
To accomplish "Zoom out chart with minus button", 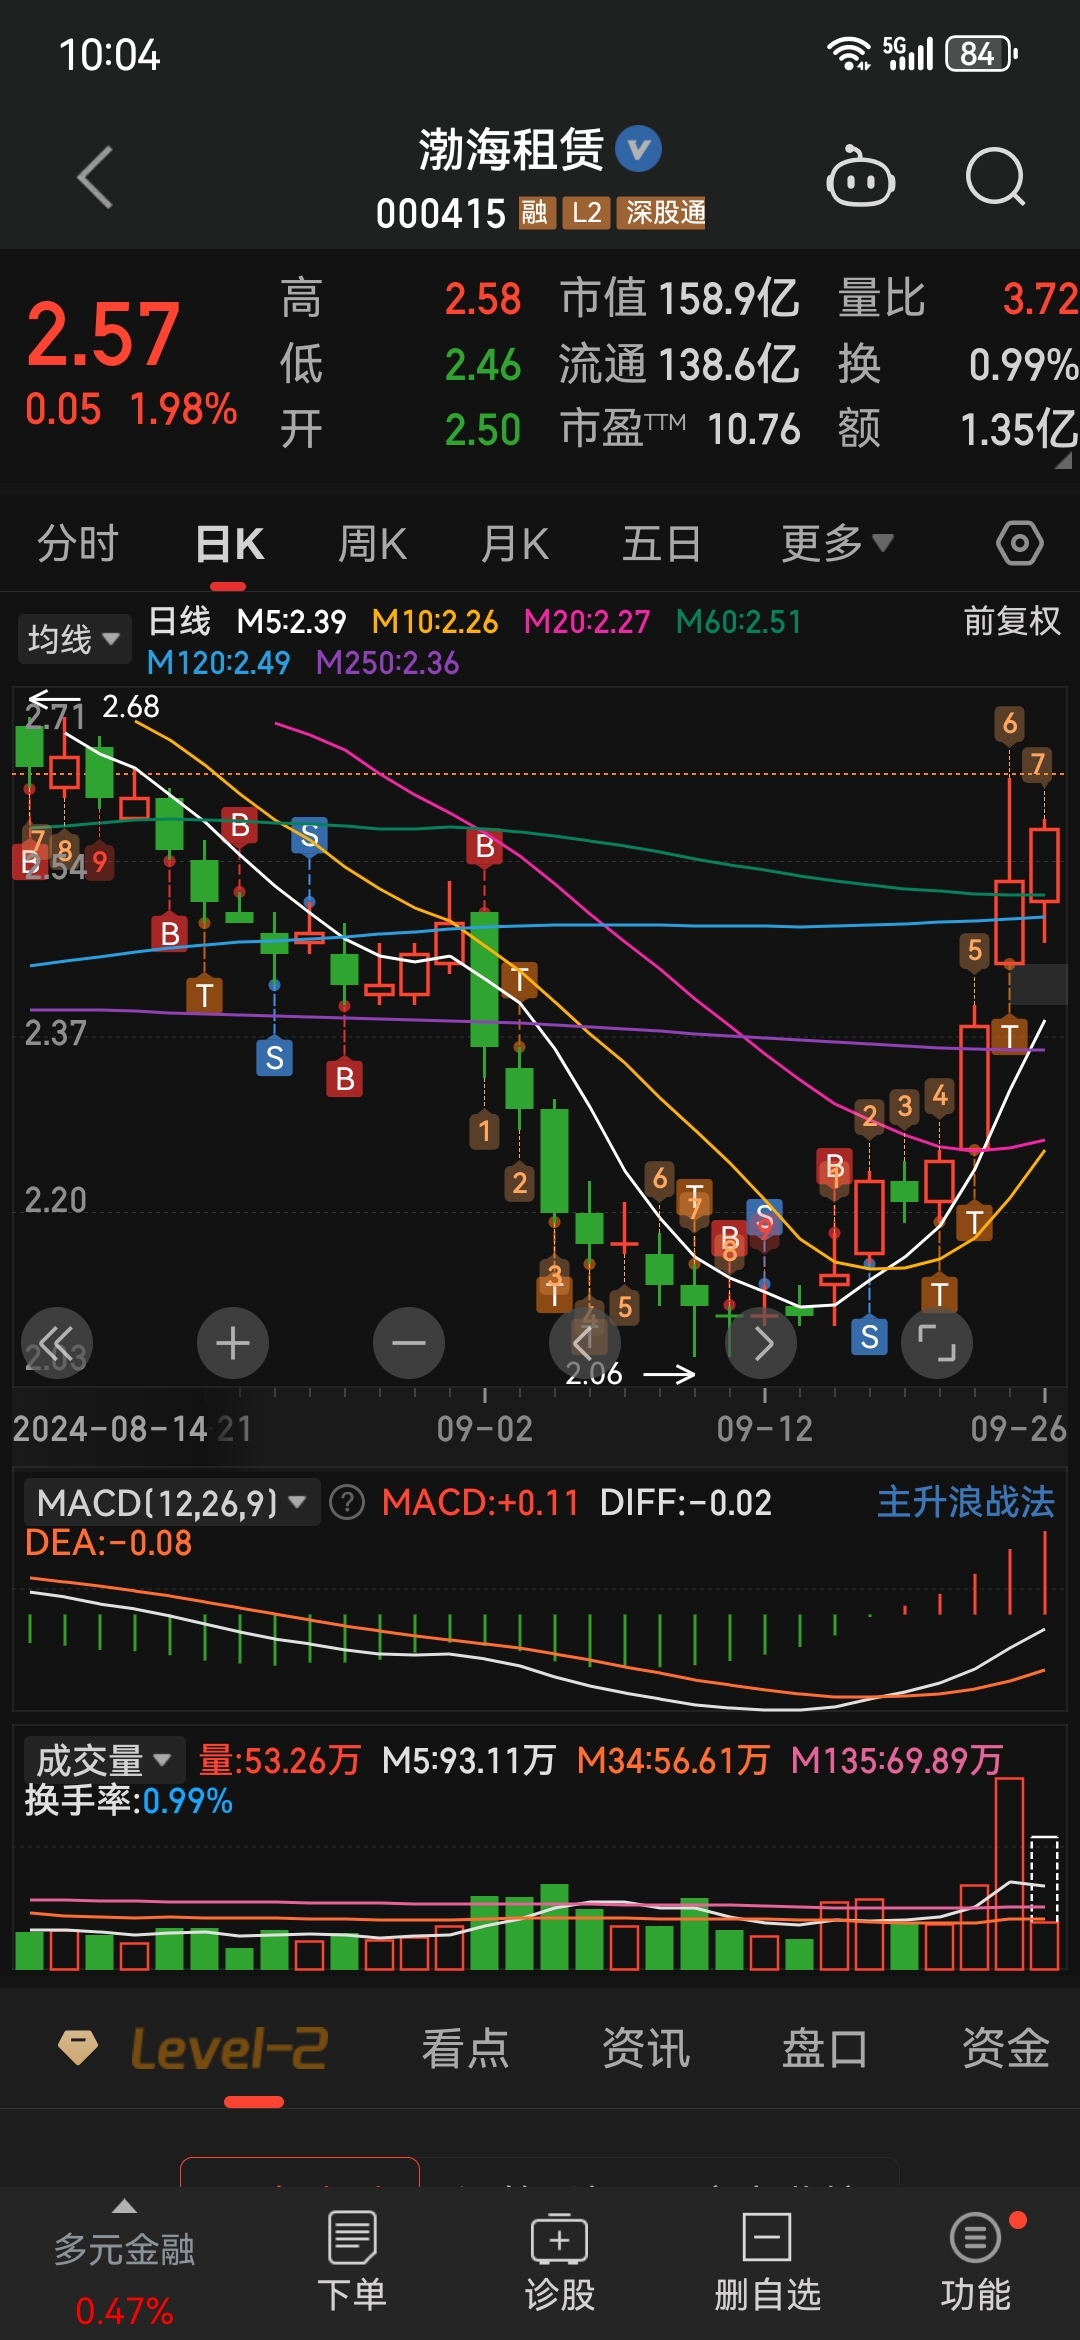I will [x=409, y=1343].
